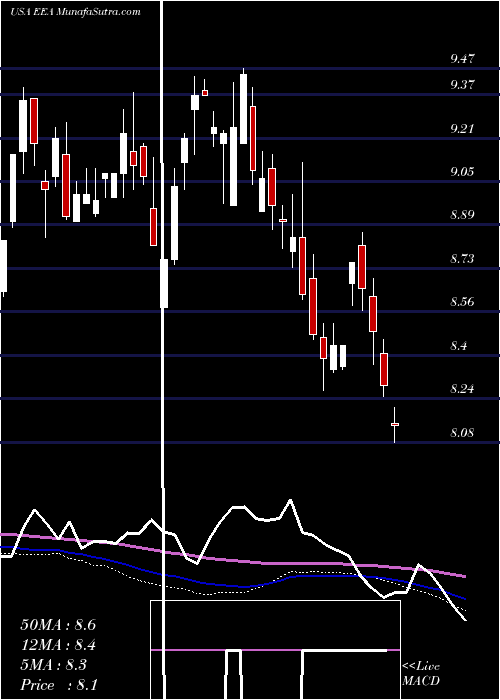Click the 9.21 price level label
Screen dimensions: 500x700
pos(463,129)
